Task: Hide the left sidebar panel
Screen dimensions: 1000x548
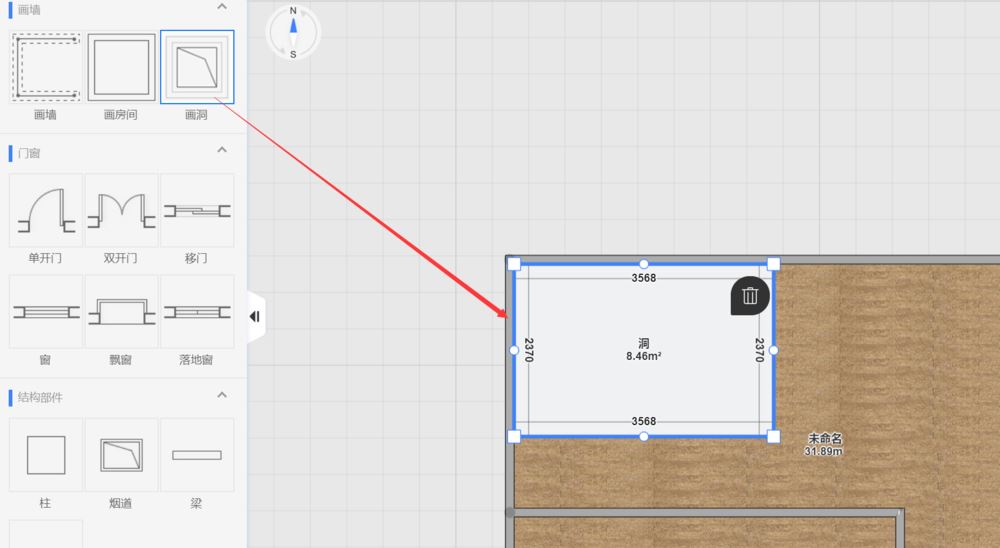Action: point(255,317)
